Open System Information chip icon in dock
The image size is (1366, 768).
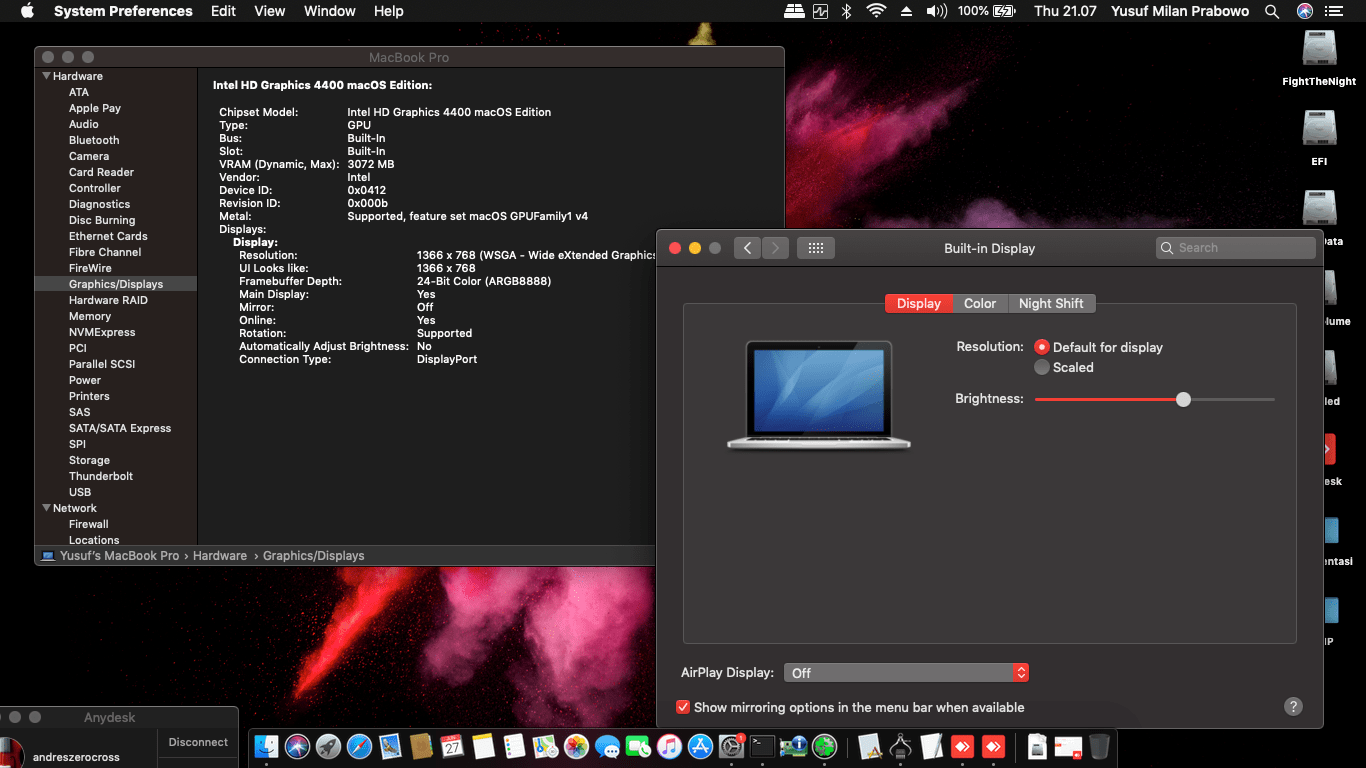[793, 746]
